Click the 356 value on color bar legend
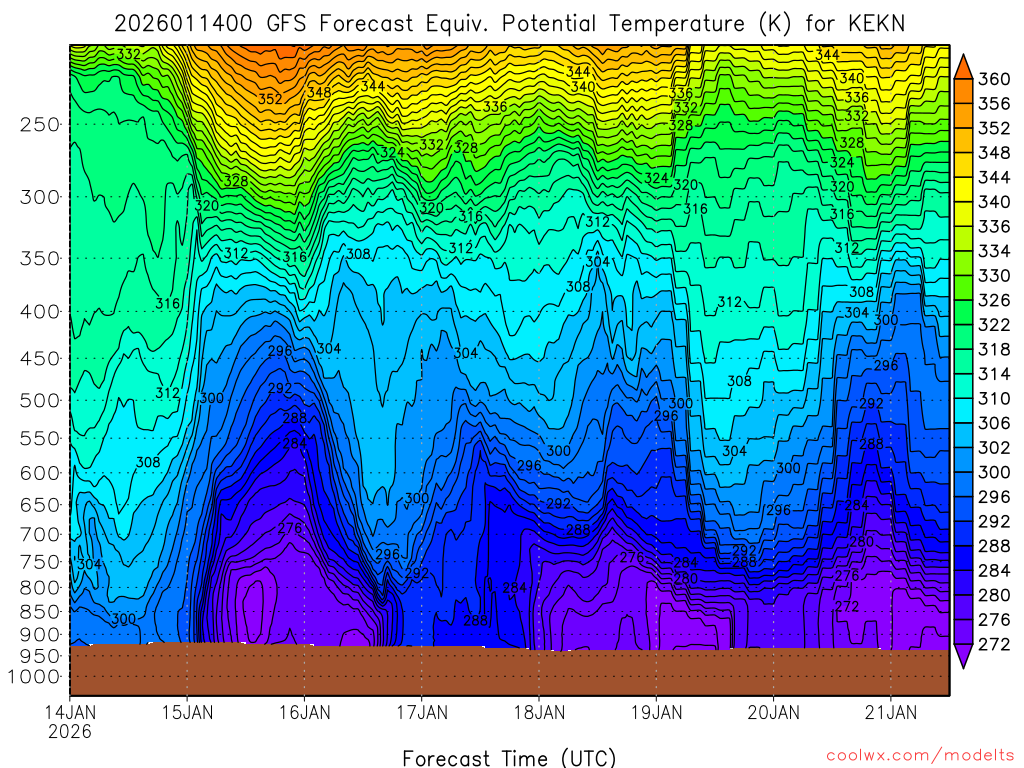Screen dimensions: 1024x768 point(994,104)
